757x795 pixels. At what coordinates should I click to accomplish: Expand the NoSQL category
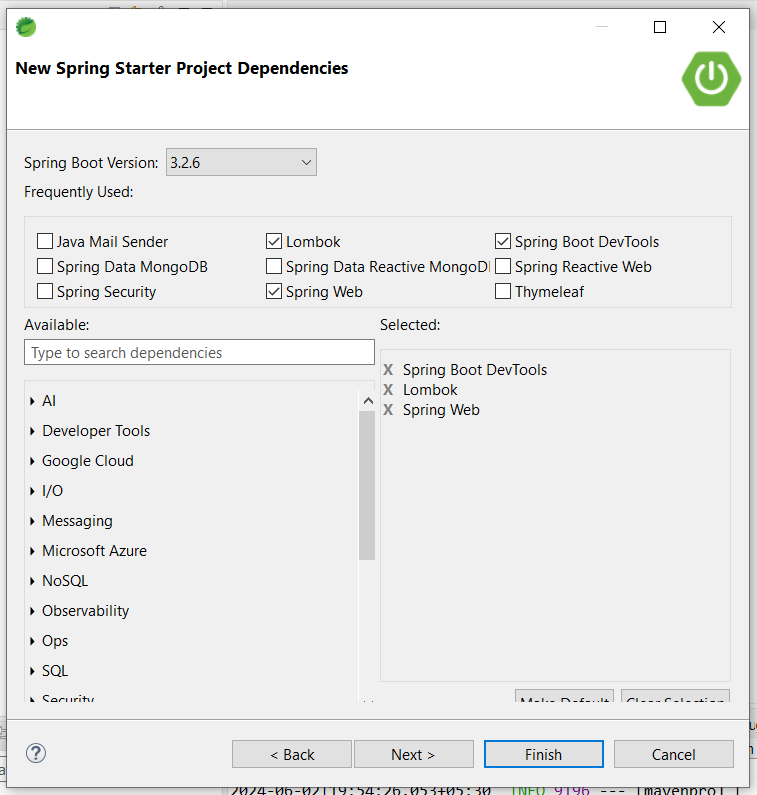[x=32, y=581]
